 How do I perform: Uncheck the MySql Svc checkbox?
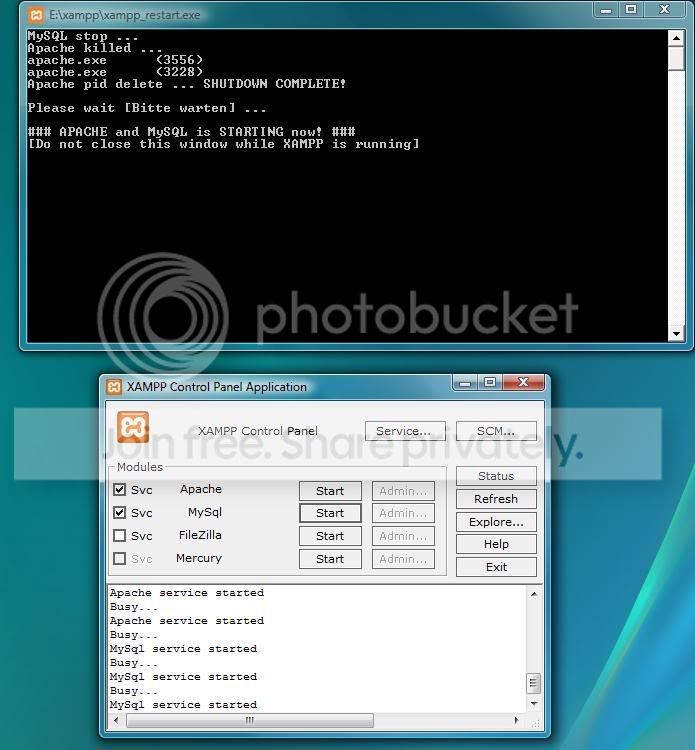(x=120, y=512)
